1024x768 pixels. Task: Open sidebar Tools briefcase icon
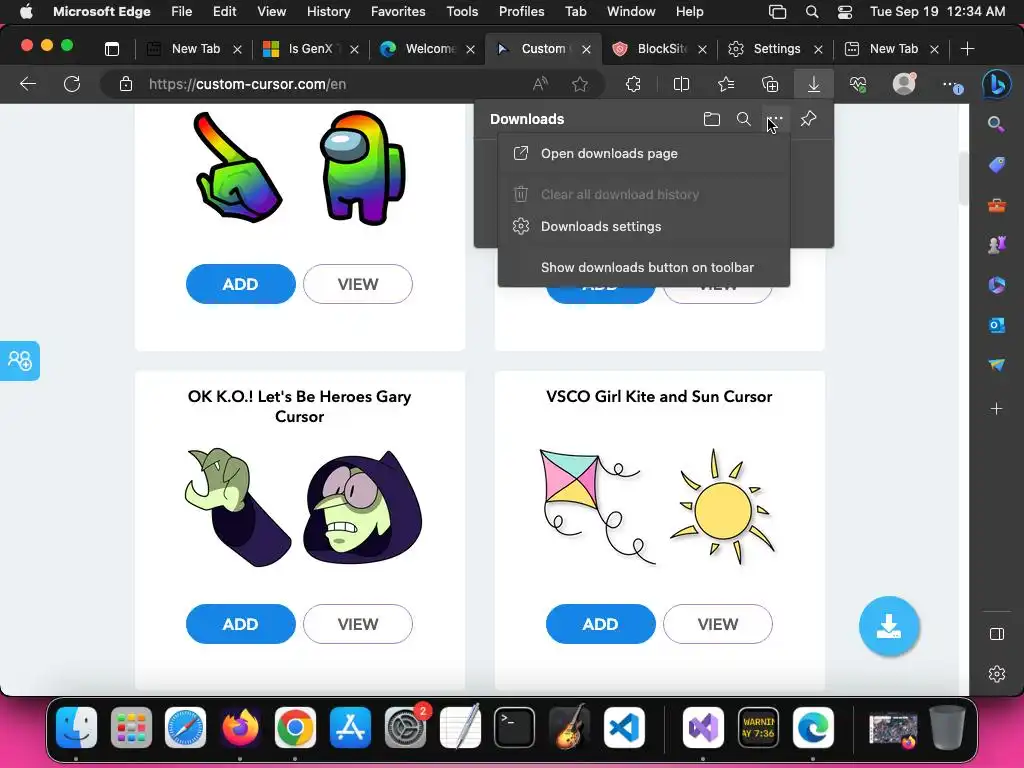tap(997, 206)
